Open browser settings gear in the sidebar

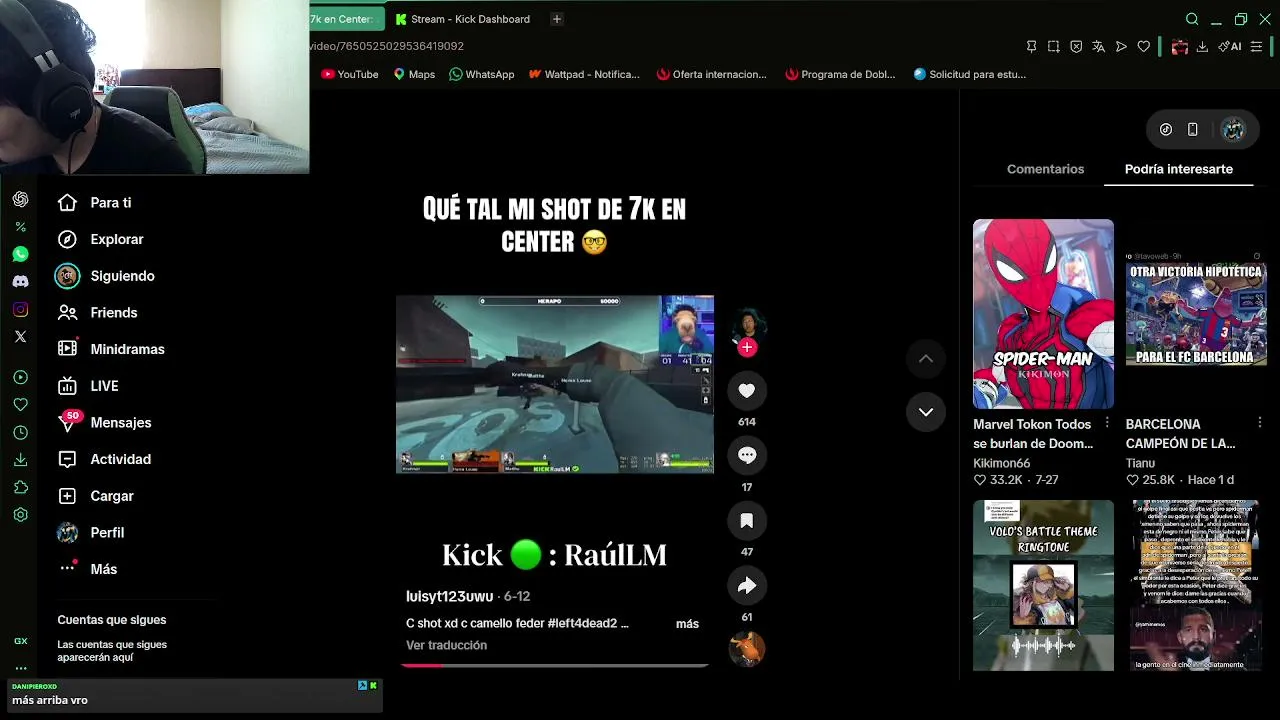click(20, 515)
